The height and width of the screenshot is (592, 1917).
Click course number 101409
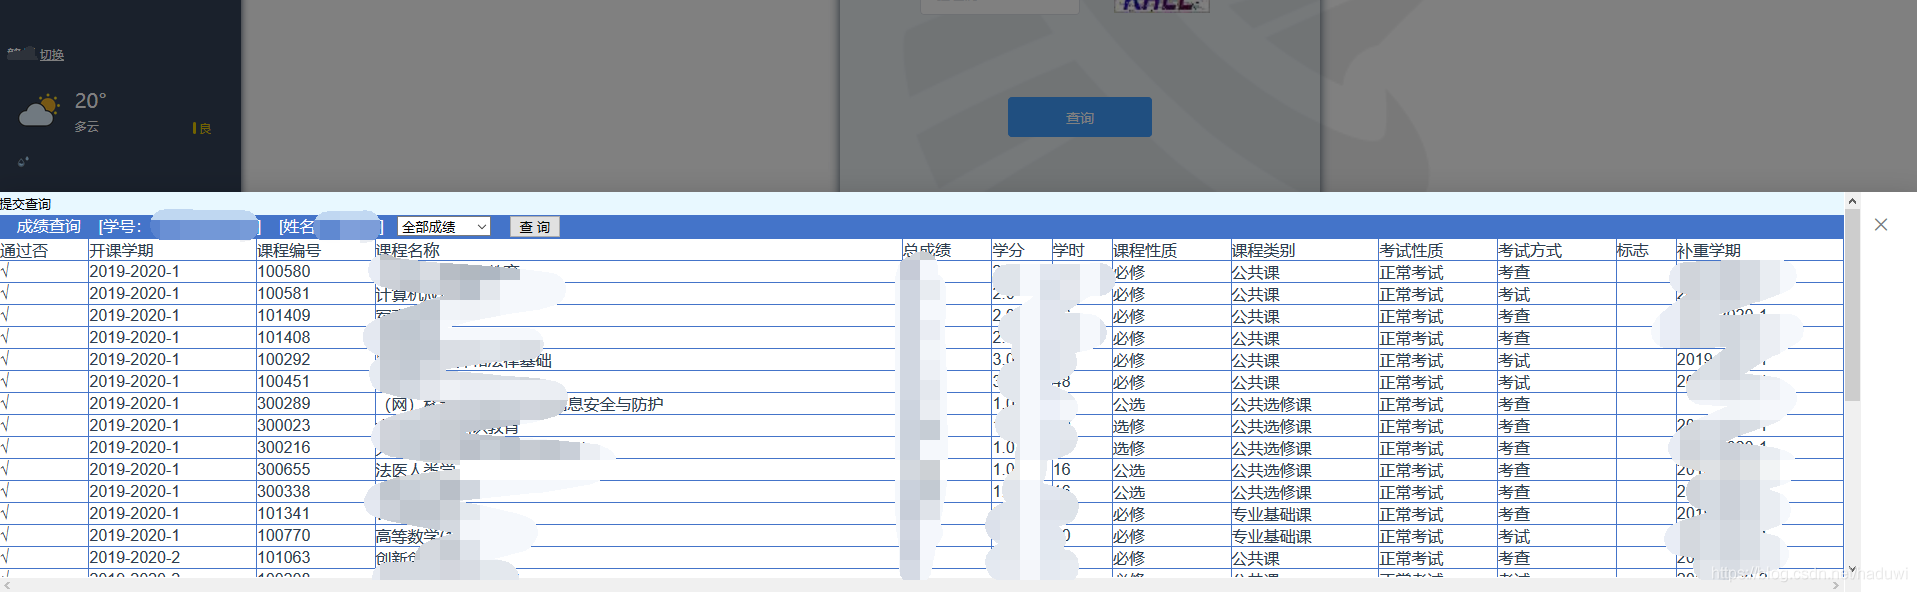284,316
